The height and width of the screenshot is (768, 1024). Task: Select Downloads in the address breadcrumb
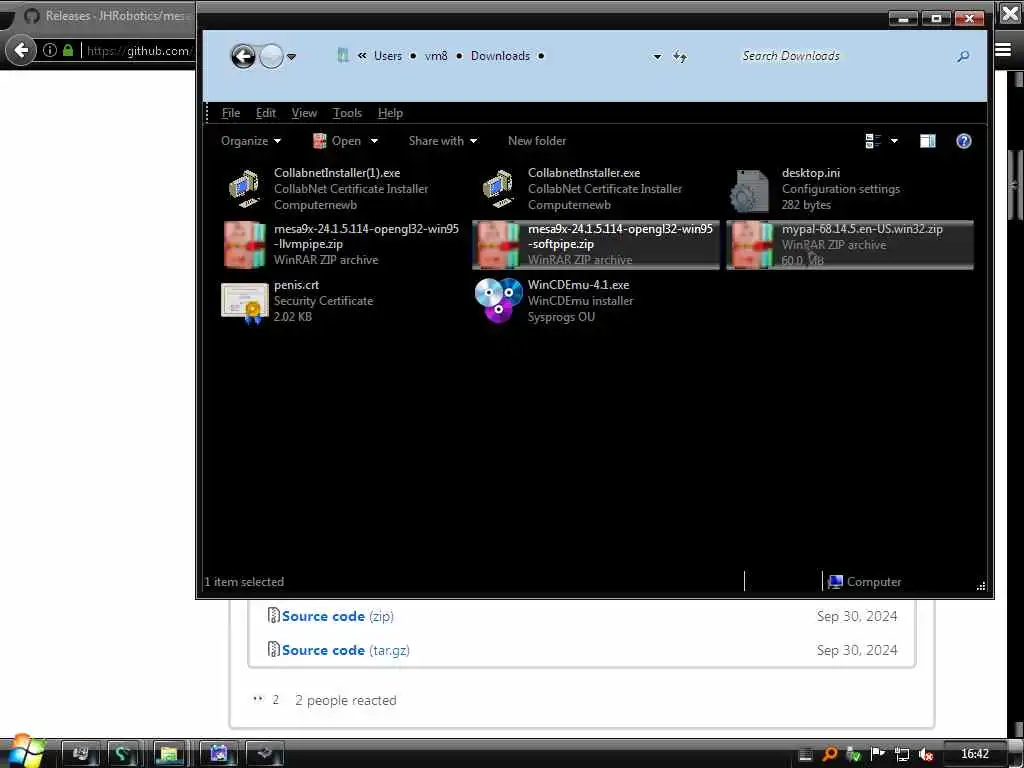pyautogui.click(x=500, y=56)
